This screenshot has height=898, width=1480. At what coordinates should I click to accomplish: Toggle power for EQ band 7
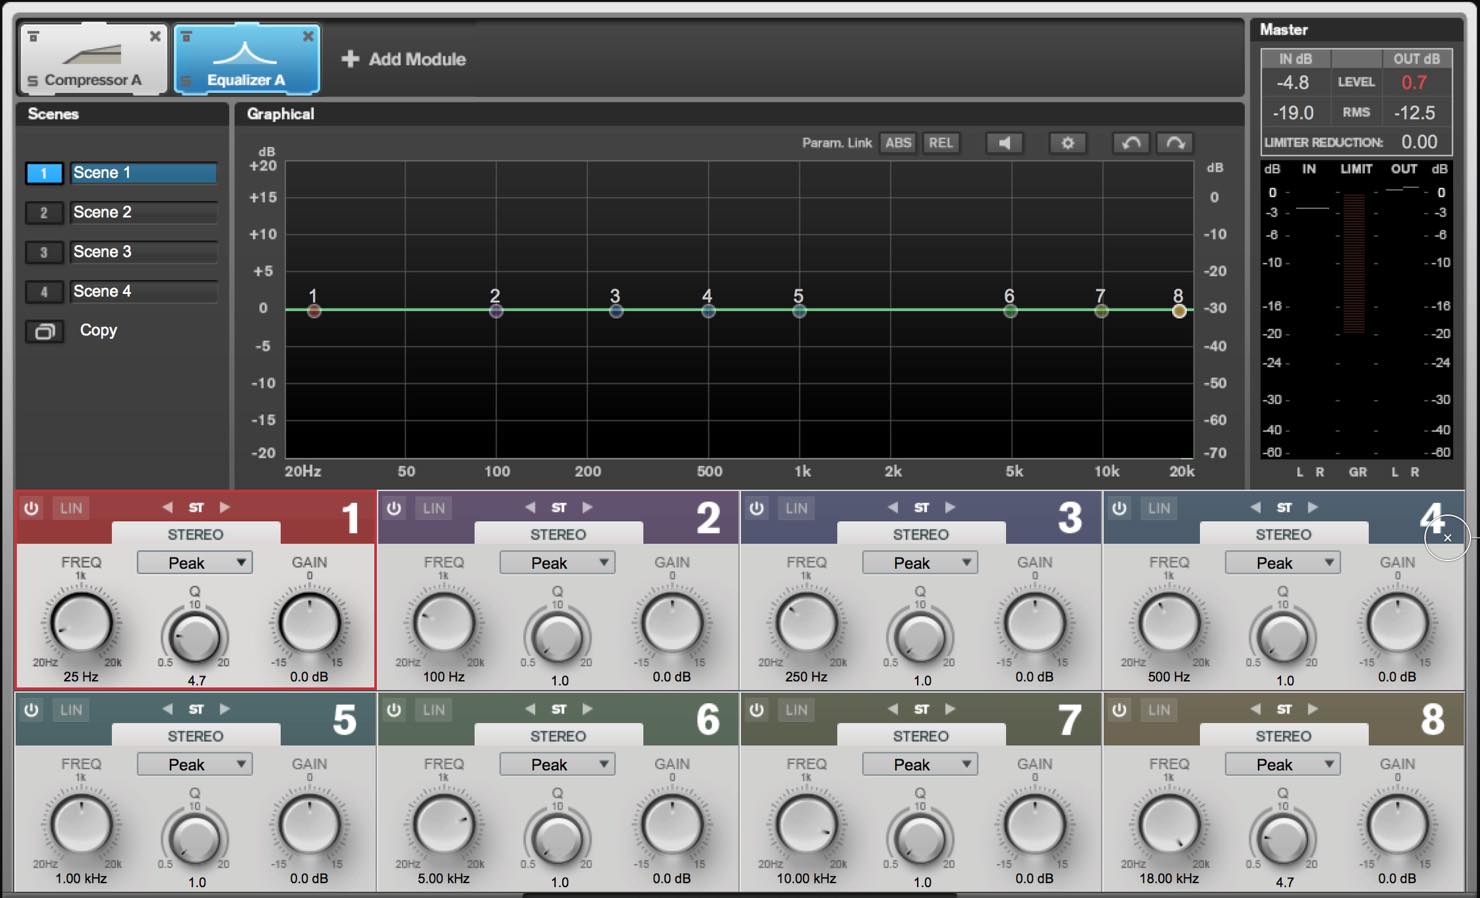[757, 710]
